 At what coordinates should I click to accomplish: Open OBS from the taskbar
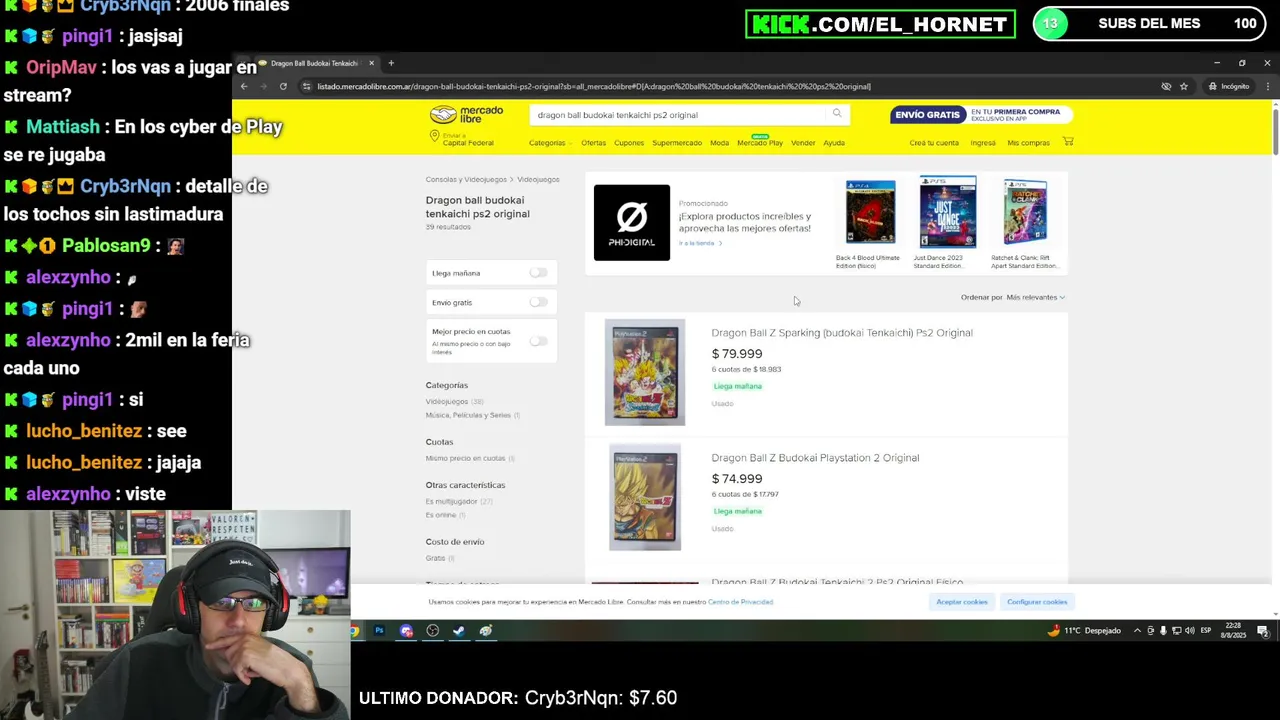click(432, 631)
